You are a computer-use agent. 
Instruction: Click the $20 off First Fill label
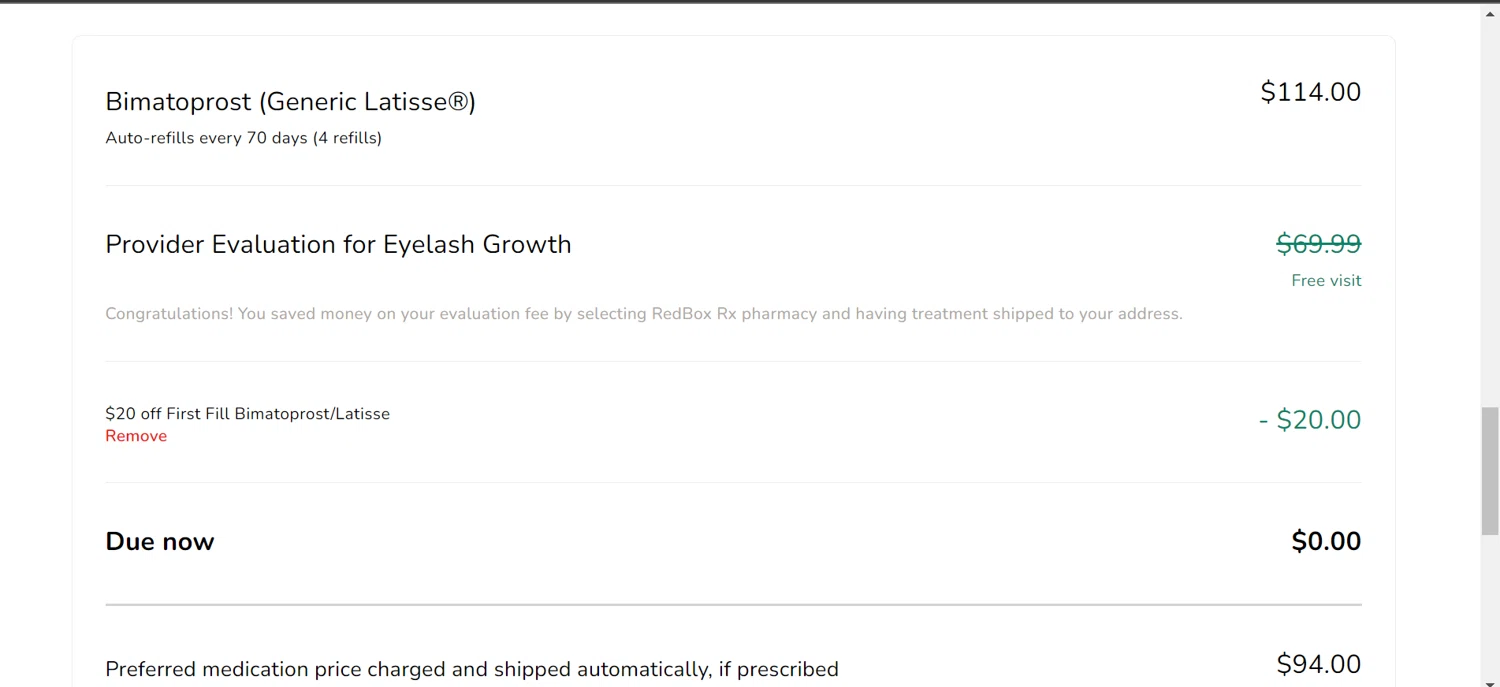(x=247, y=414)
